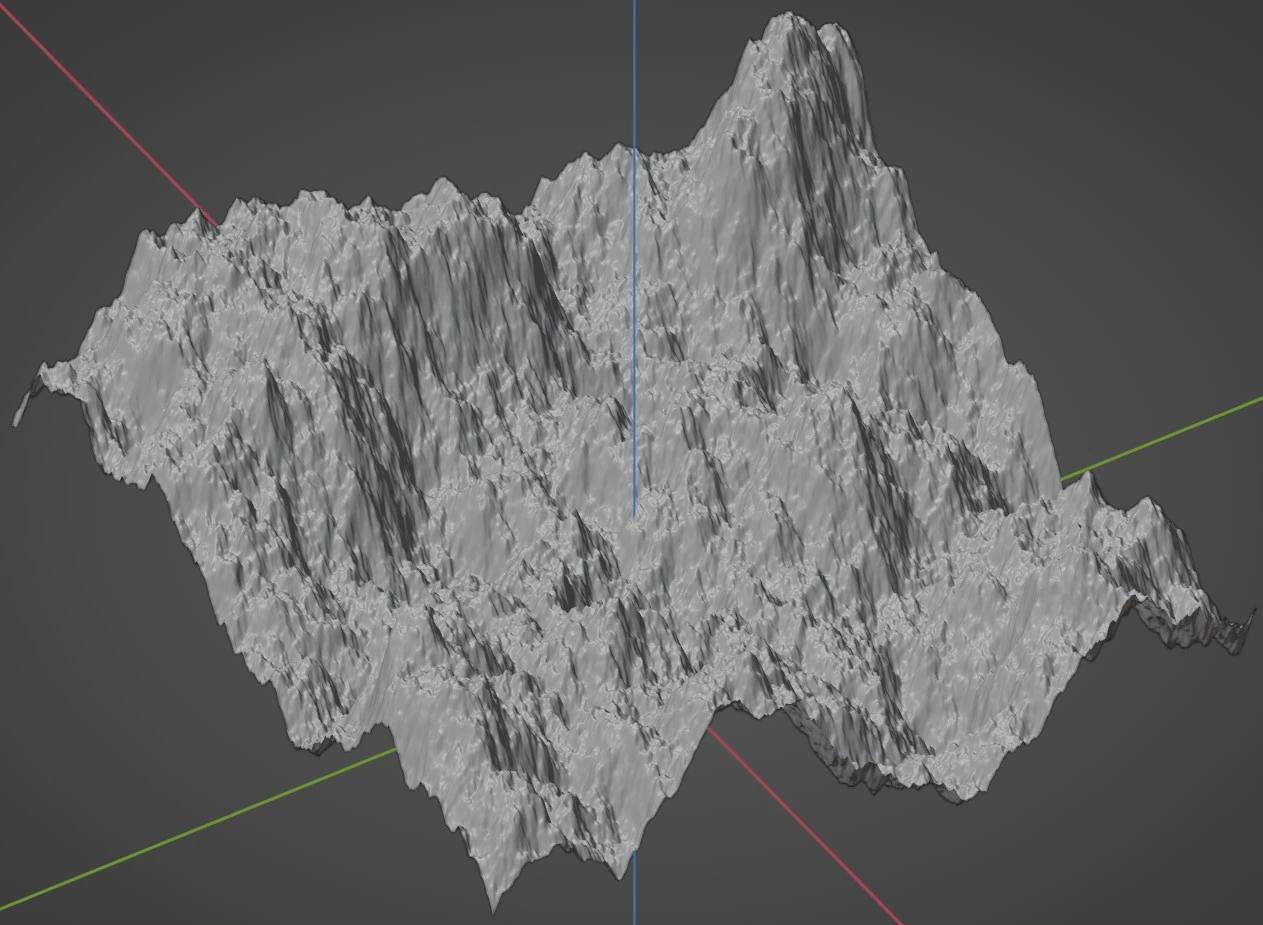
Task: Click empty viewport background in the top-right corner
Action: (x=1150, y=80)
